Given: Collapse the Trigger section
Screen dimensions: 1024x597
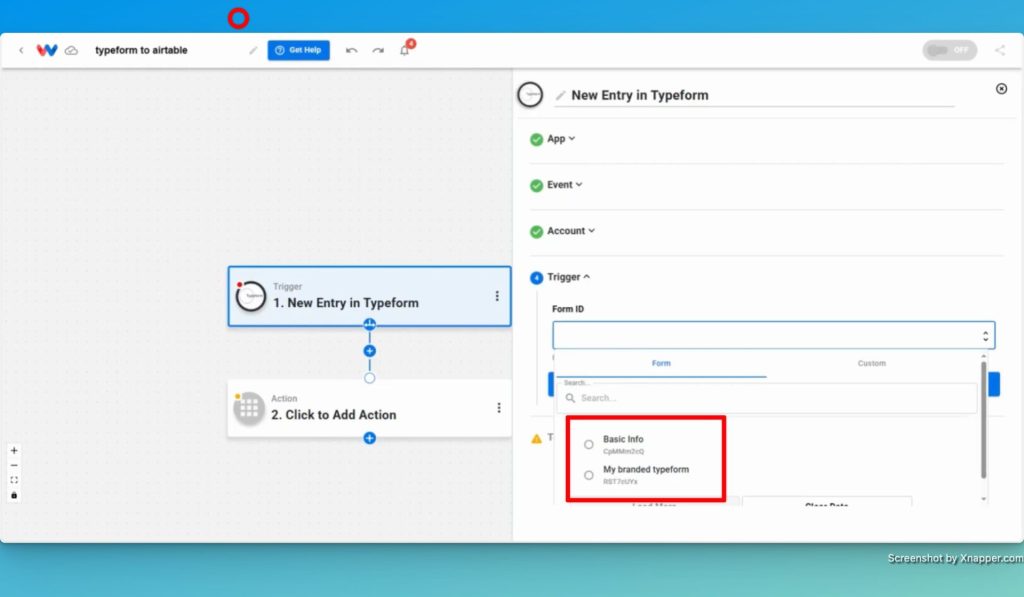Looking at the screenshot, I should click(568, 277).
